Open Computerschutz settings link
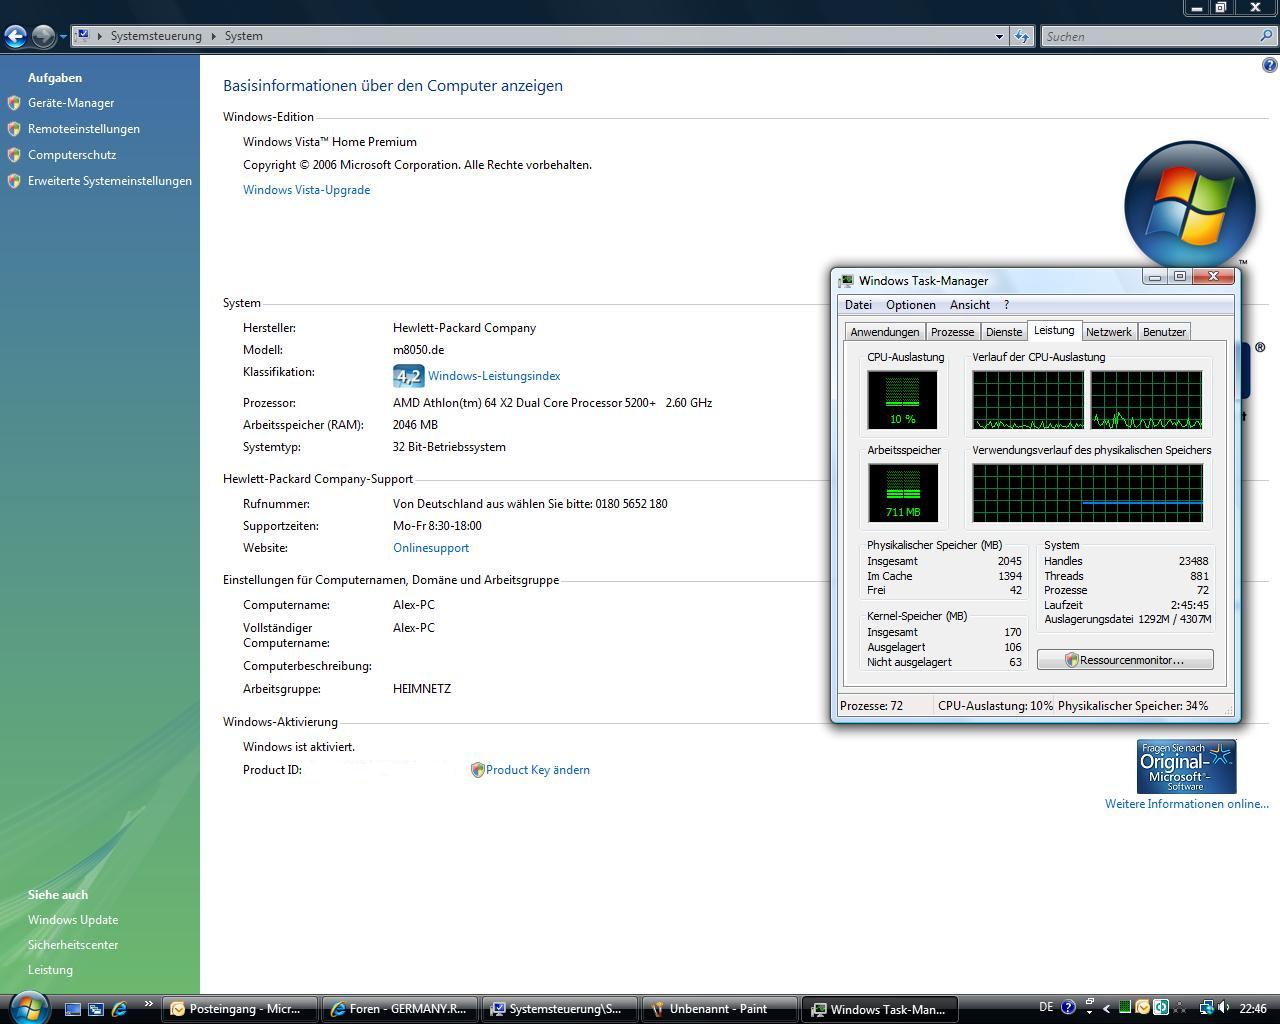The width and height of the screenshot is (1280, 1024). point(72,155)
